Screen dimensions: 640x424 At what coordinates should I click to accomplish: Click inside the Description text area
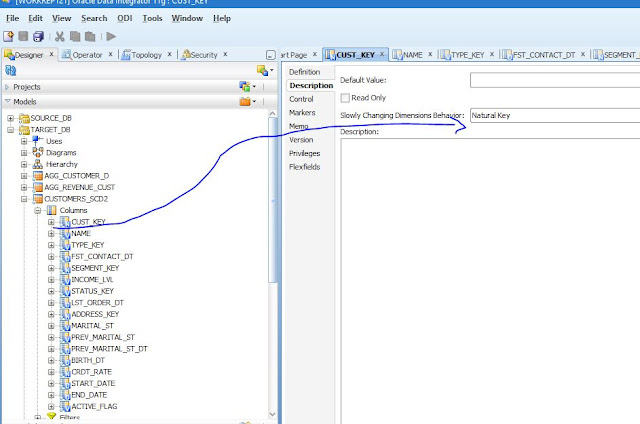[490, 281]
